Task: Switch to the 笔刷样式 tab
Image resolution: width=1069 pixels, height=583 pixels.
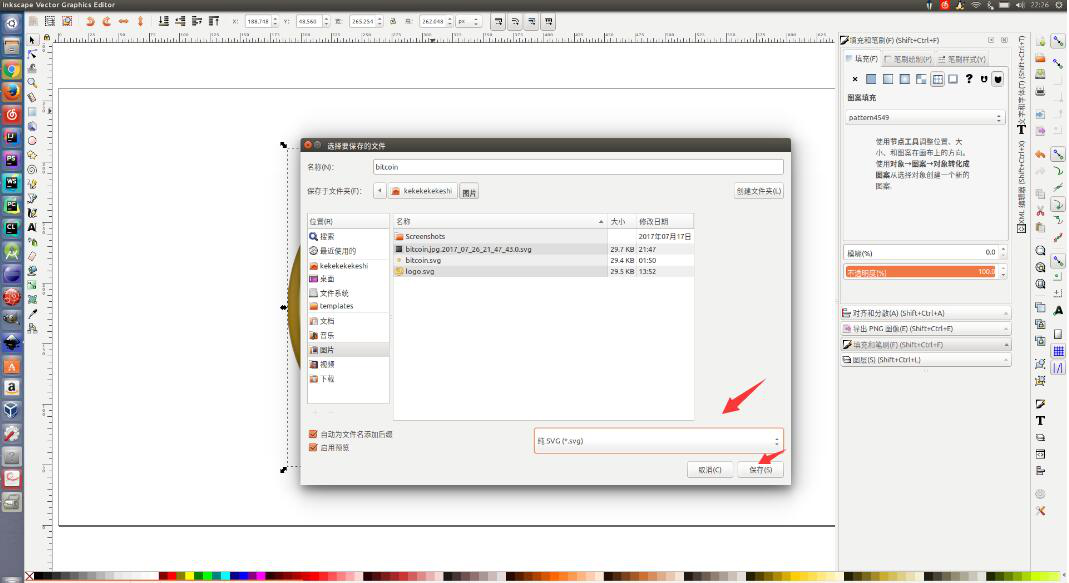Action: tap(961, 59)
